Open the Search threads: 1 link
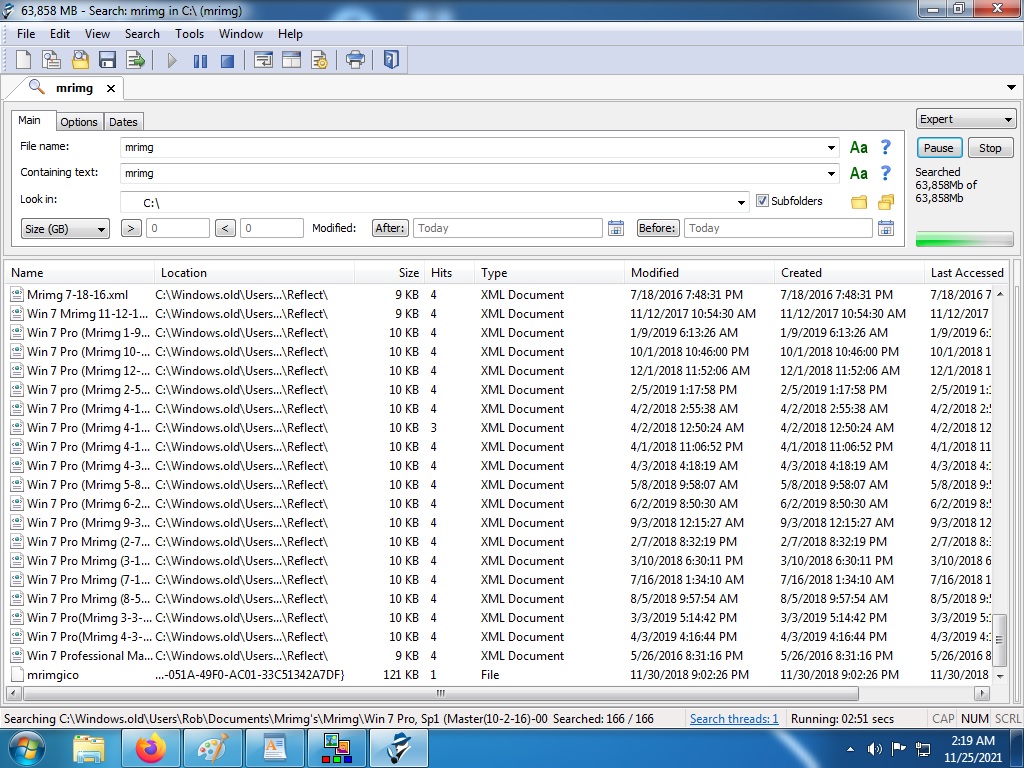 click(734, 719)
